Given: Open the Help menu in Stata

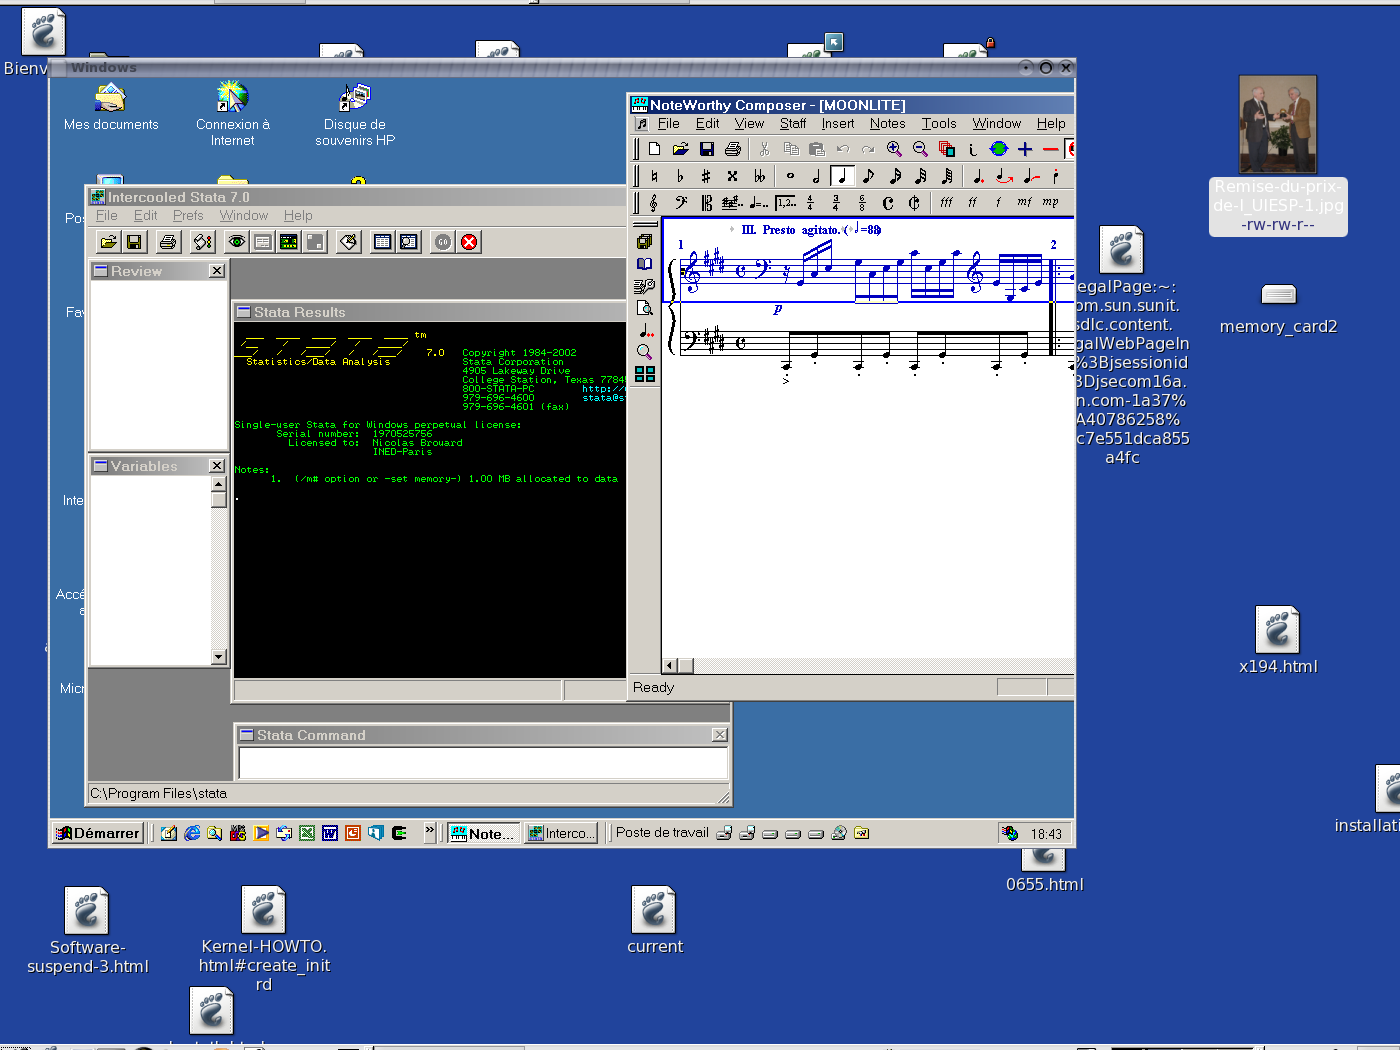Looking at the screenshot, I should (x=298, y=215).
